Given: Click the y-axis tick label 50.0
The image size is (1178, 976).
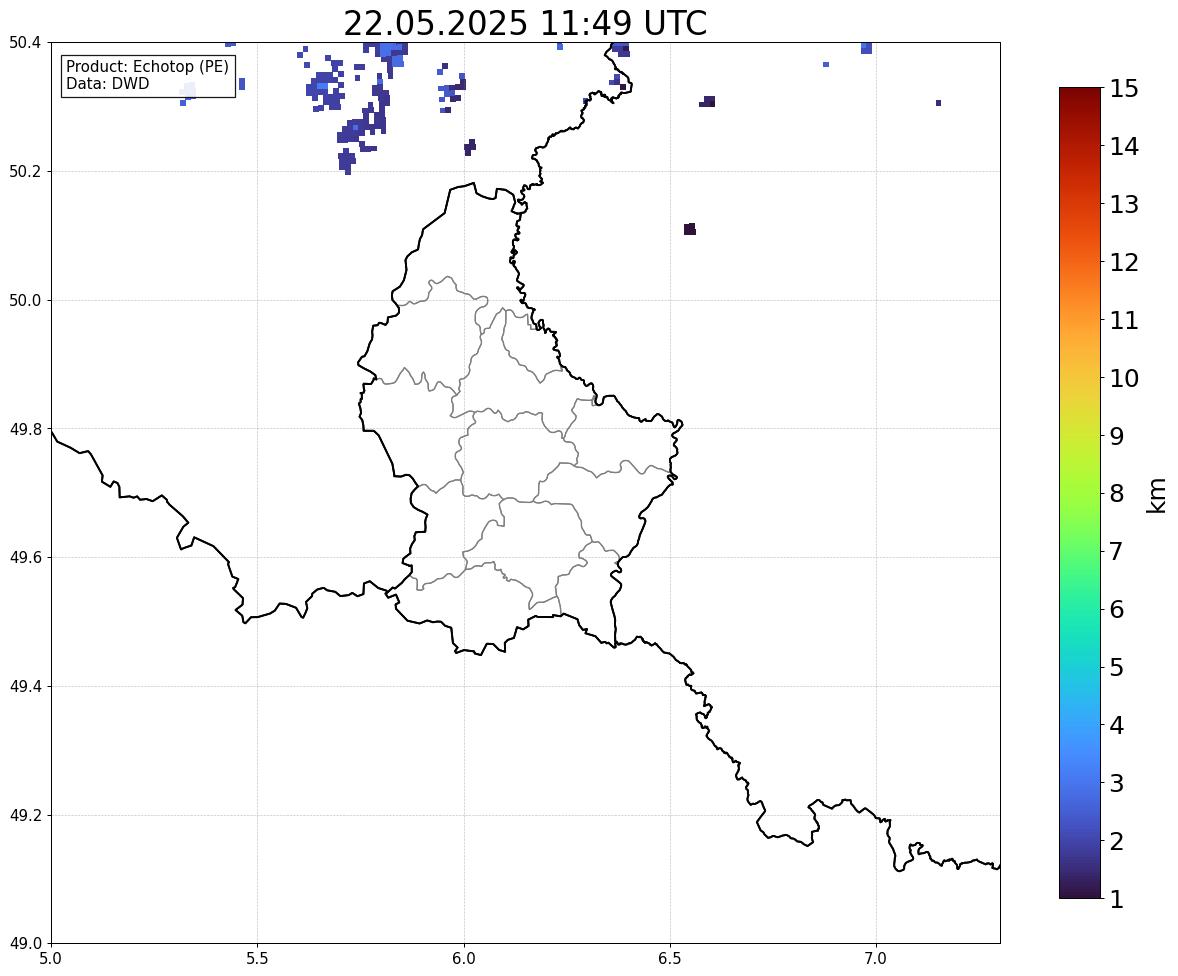Looking at the screenshot, I should (x=25, y=301).
